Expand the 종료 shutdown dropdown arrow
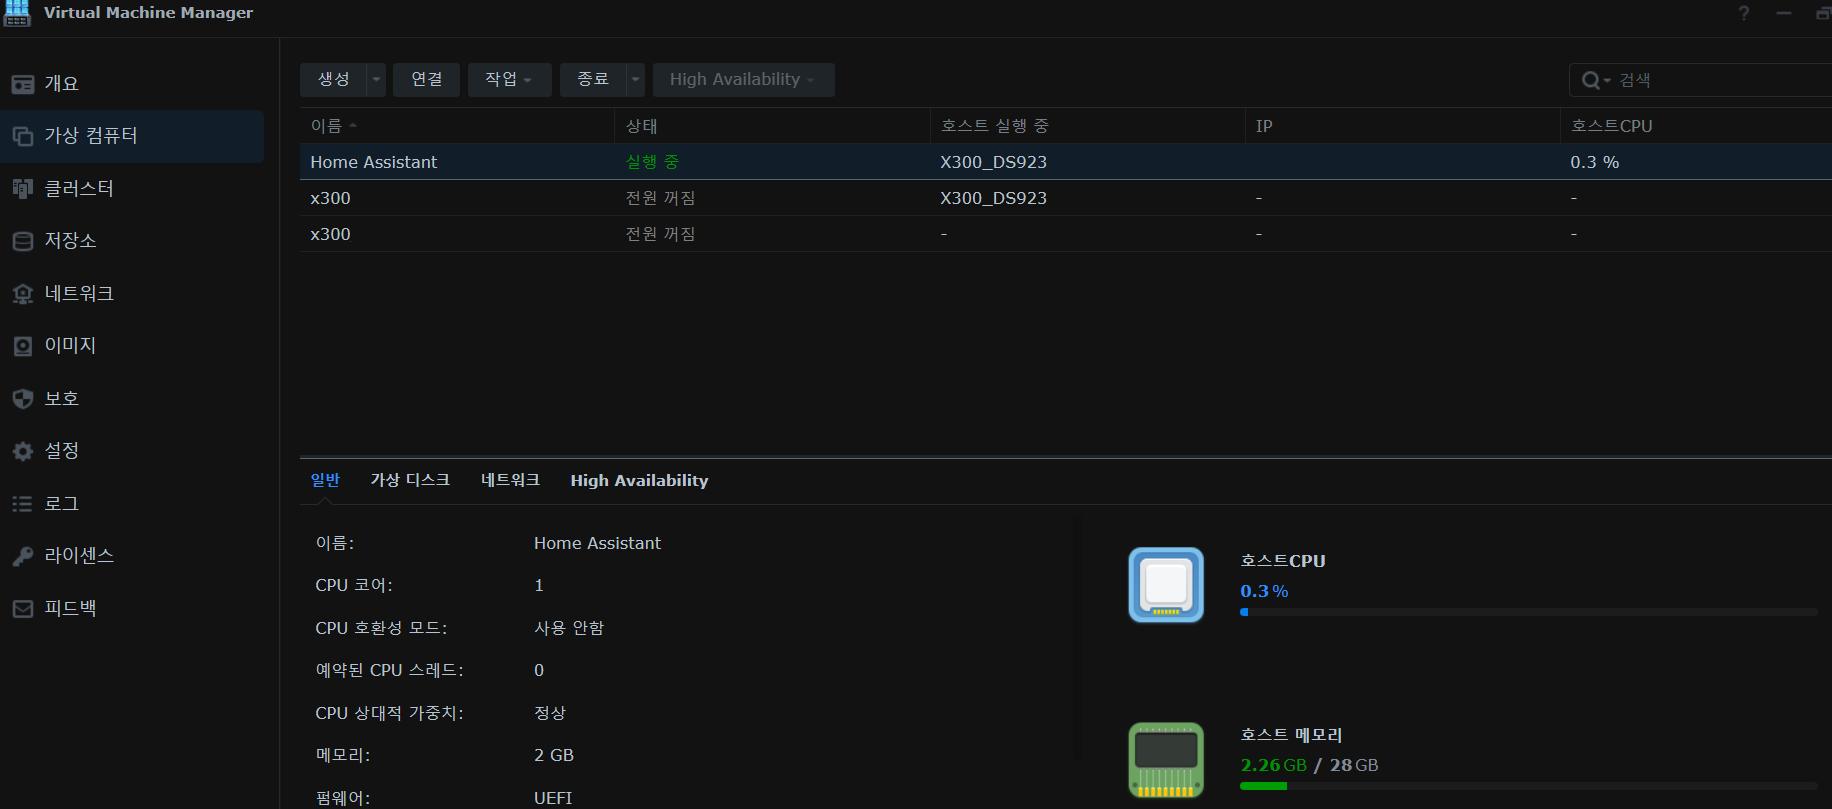Image resolution: width=1832 pixels, height=809 pixels. [x=635, y=80]
